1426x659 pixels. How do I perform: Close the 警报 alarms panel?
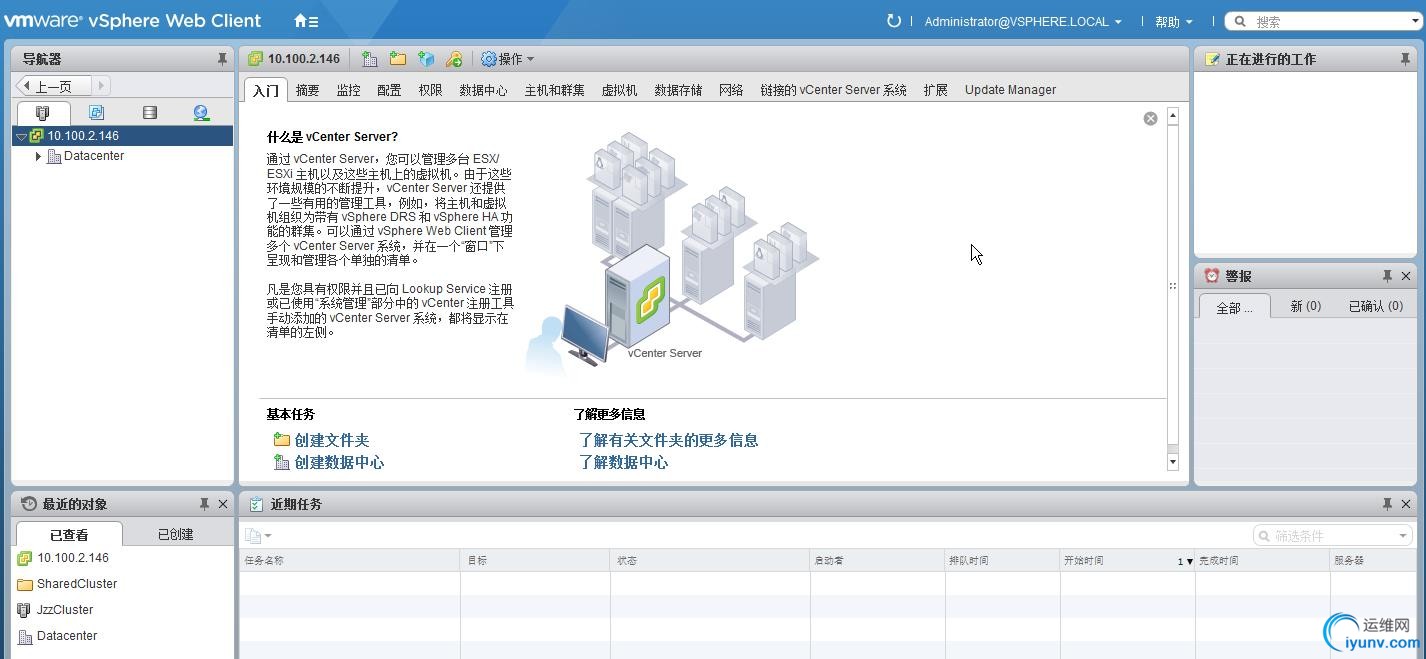[1406, 276]
